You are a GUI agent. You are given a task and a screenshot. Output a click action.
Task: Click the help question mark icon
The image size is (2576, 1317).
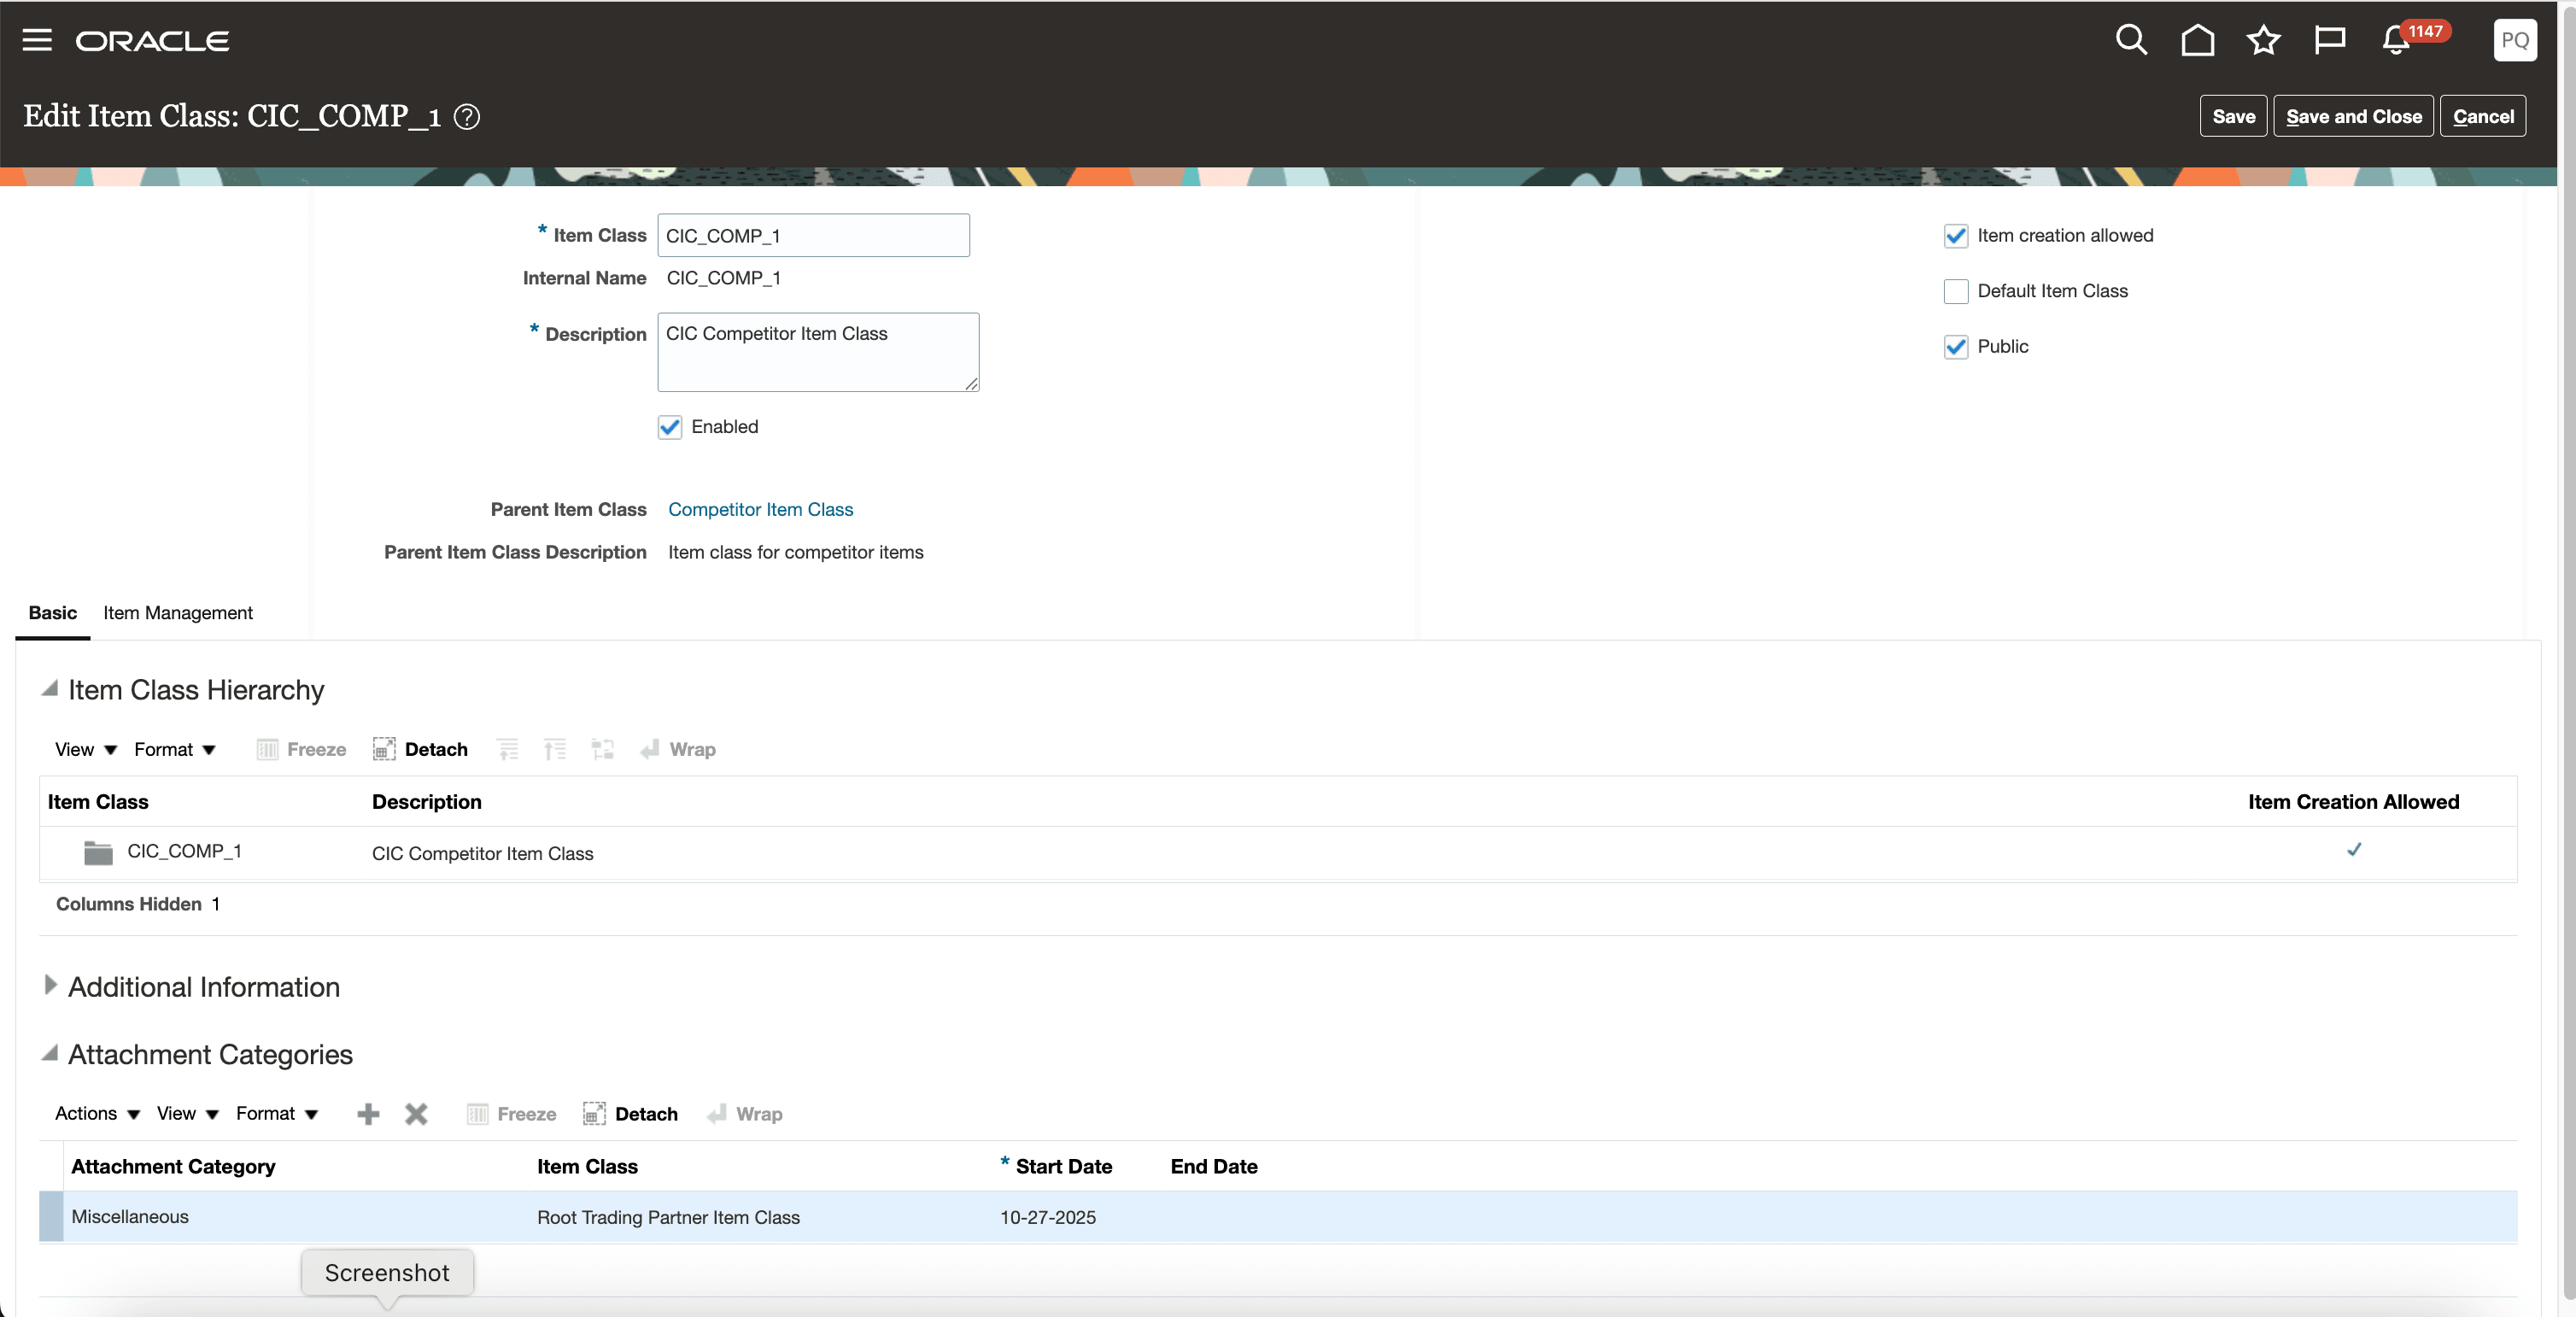pyautogui.click(x=467, y=117)
